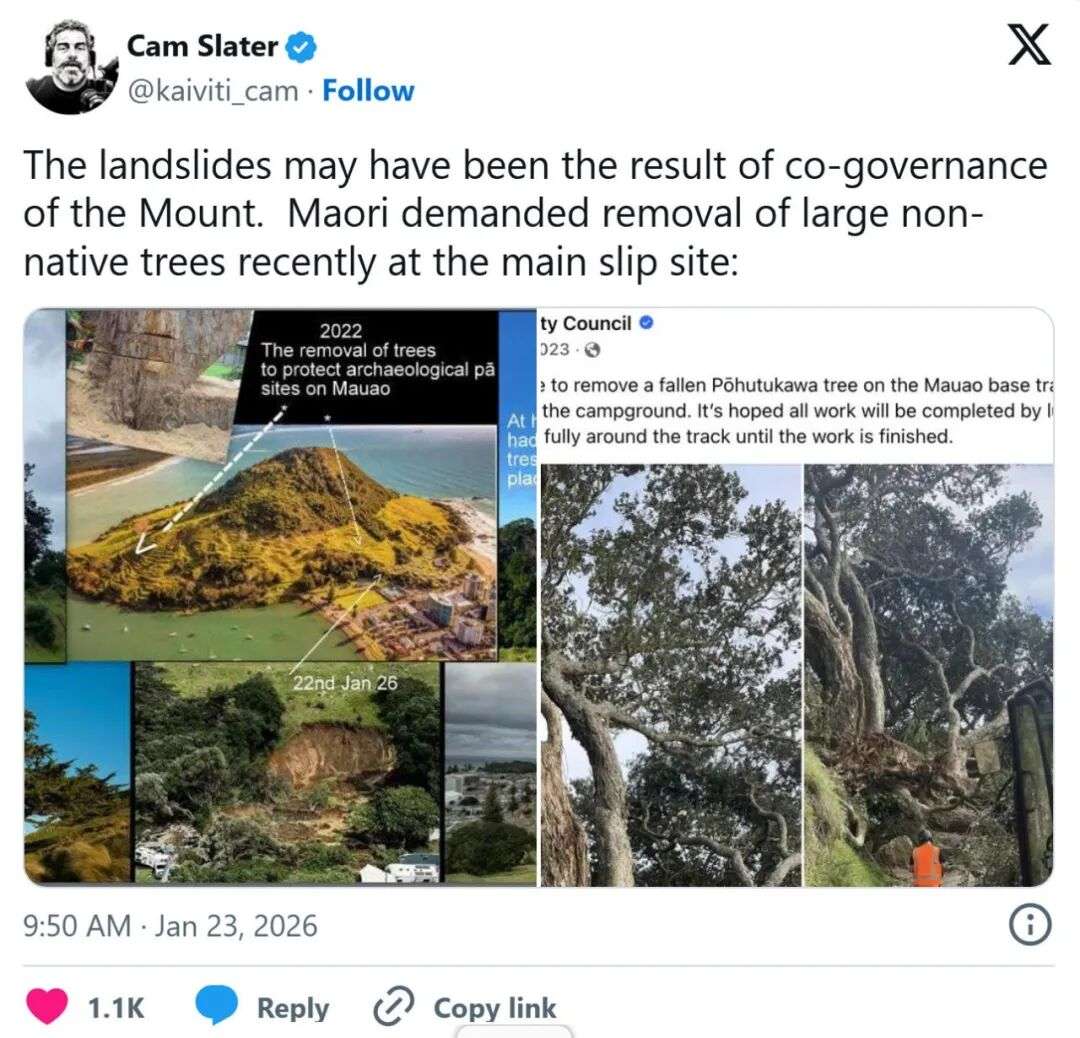Open the photo with the orange-vested worker

pos(927,675)
